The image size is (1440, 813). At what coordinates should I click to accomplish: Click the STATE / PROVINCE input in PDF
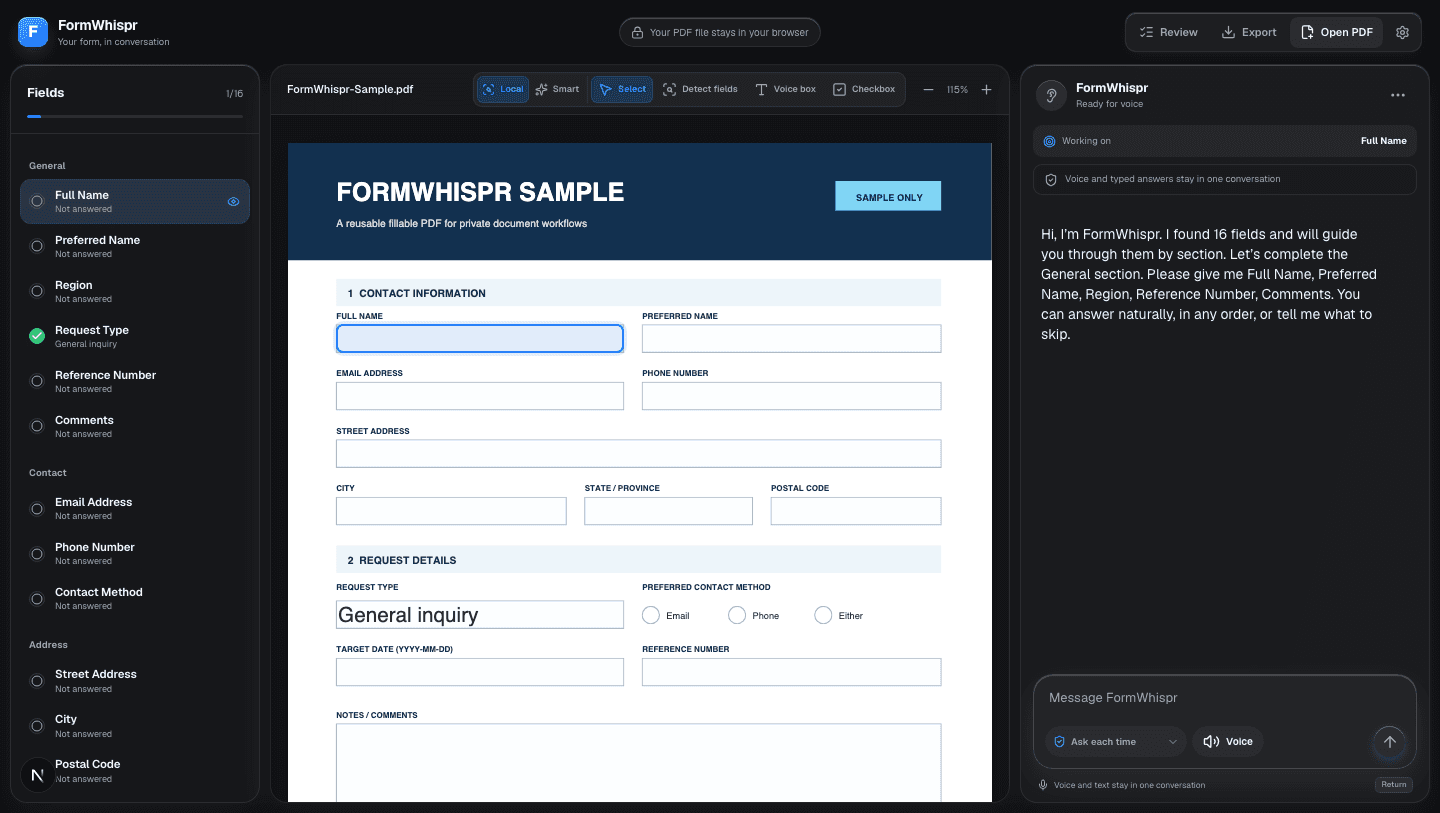668,511
